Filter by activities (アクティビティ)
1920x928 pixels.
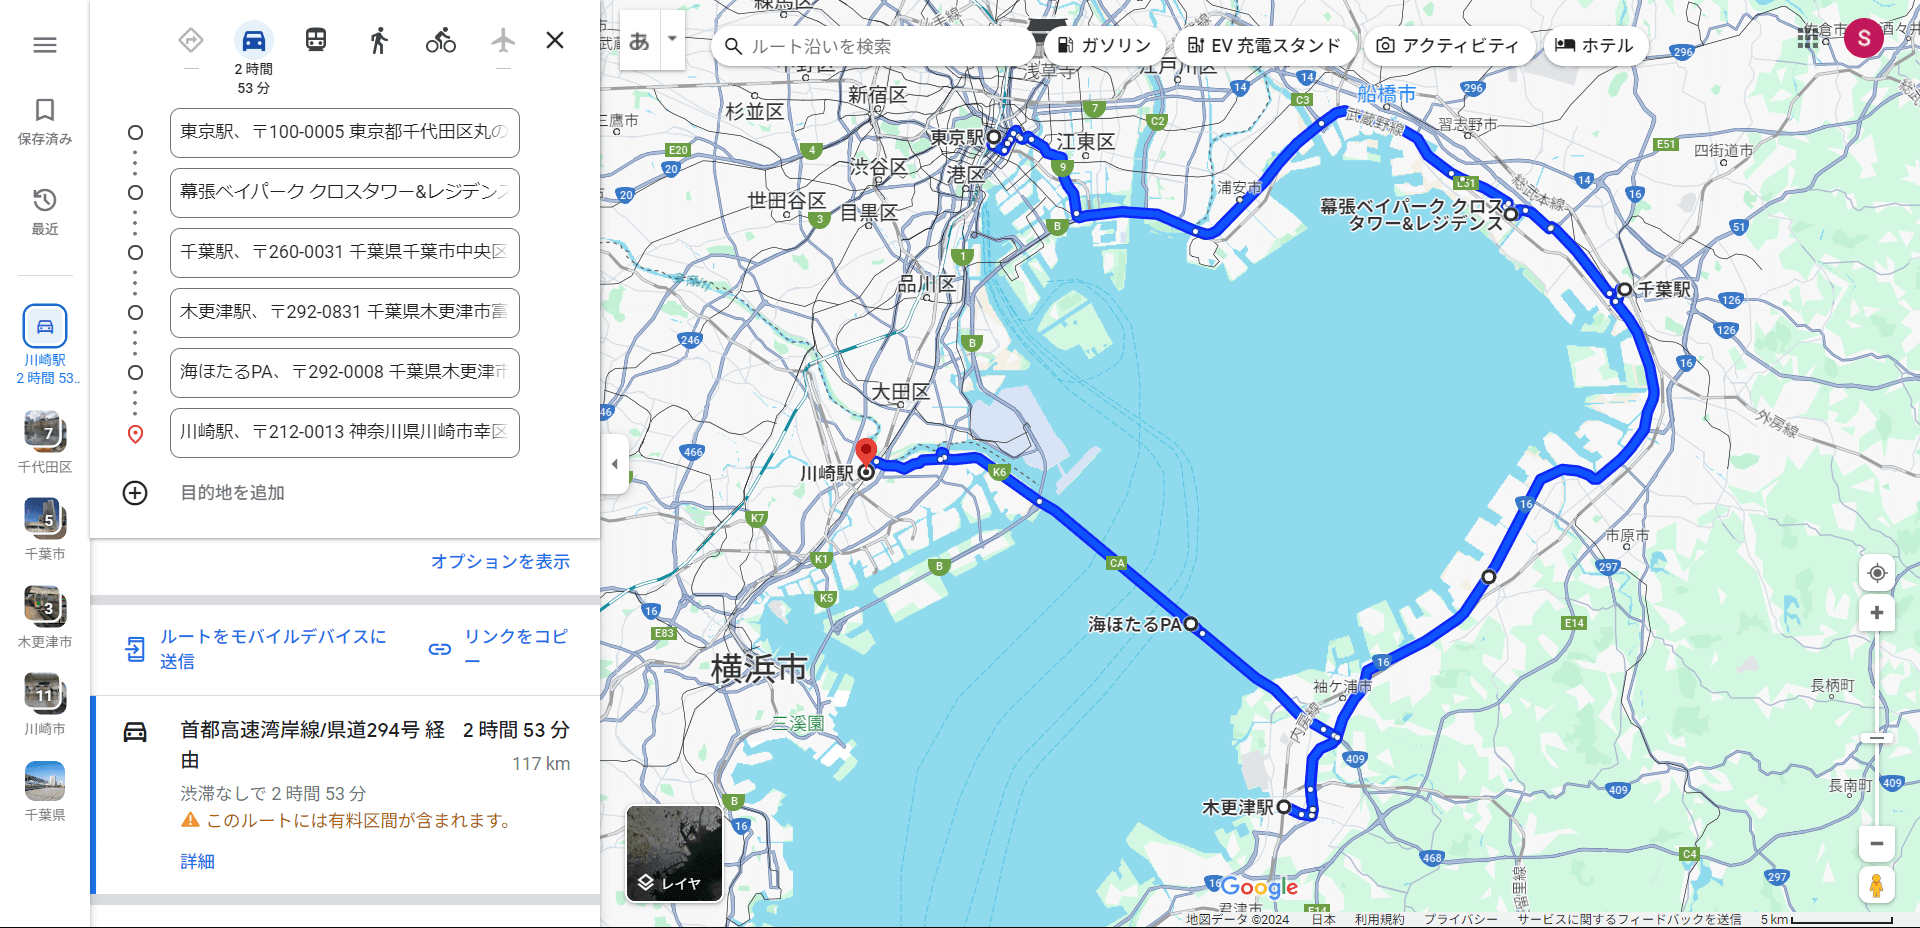click(x=1448, y=46)
